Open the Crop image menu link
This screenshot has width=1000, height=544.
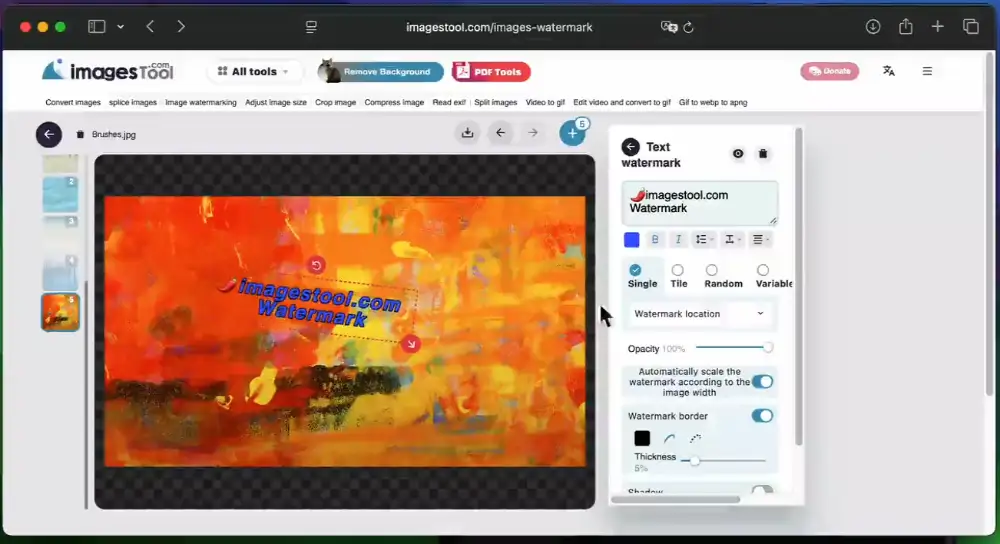click(335, 102)
